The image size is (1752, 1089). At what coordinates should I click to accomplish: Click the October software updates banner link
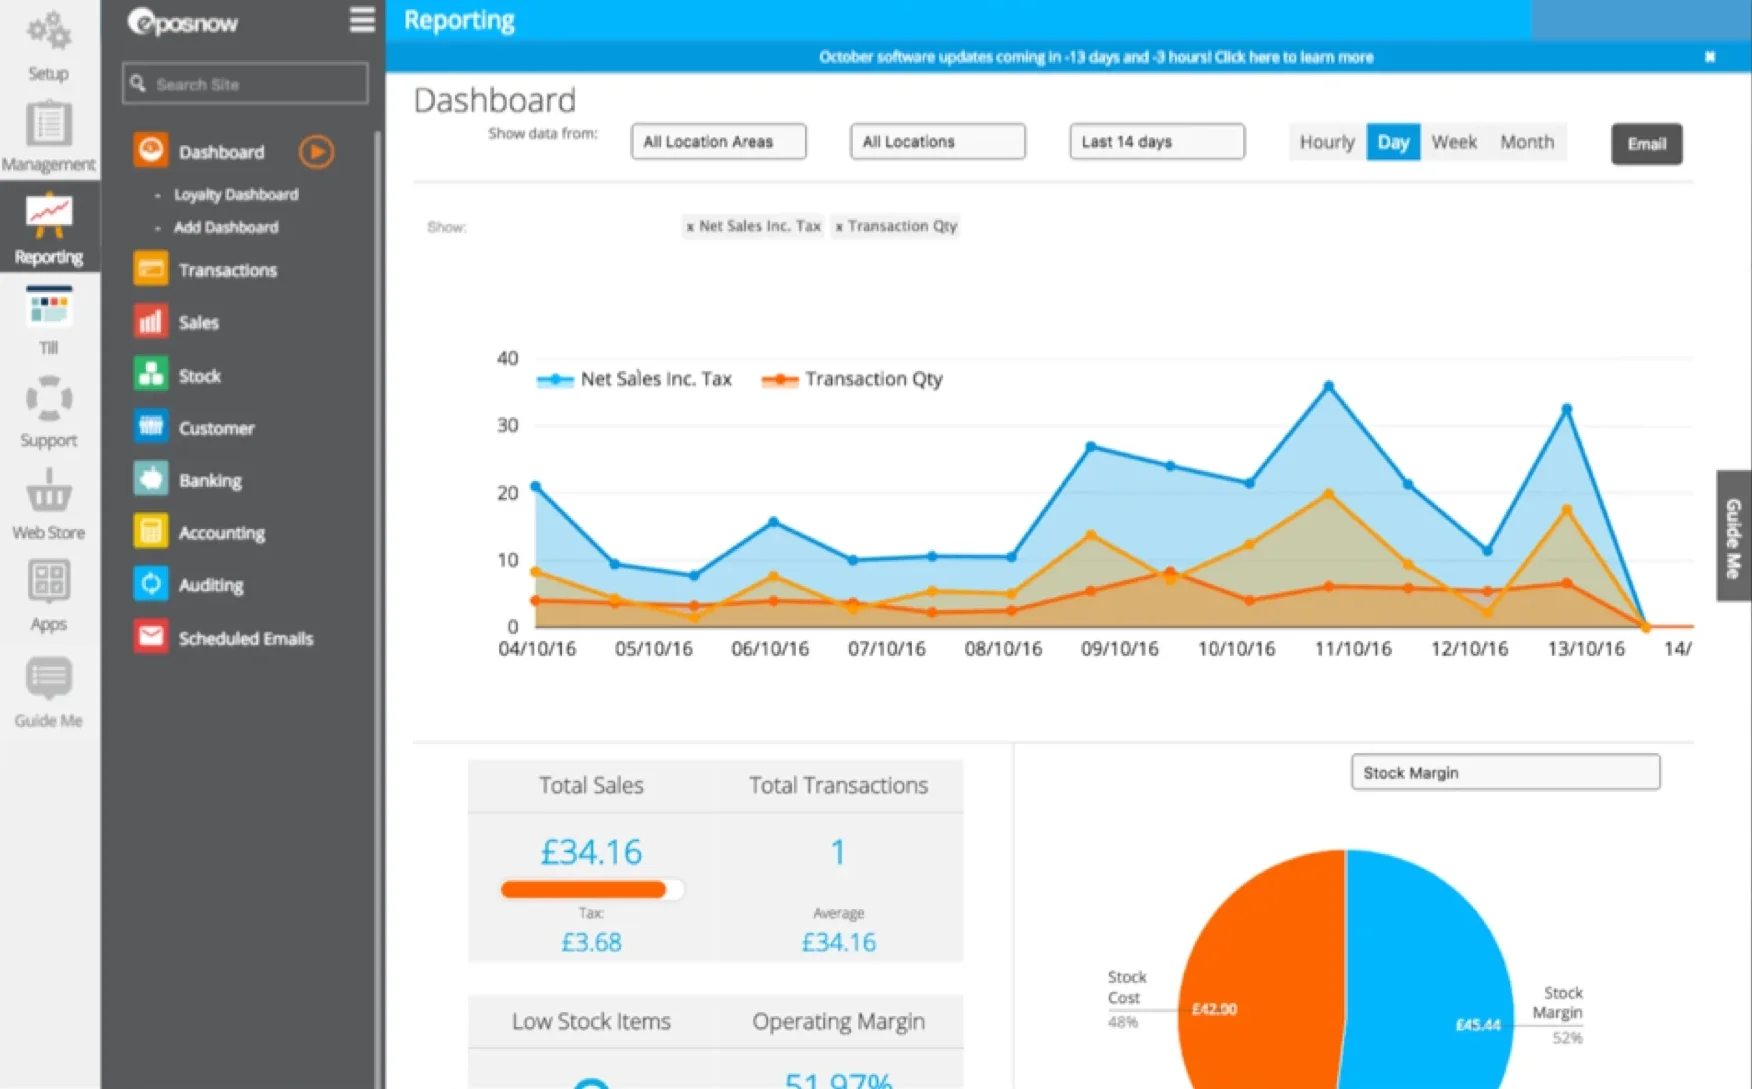coord(1096,57)
